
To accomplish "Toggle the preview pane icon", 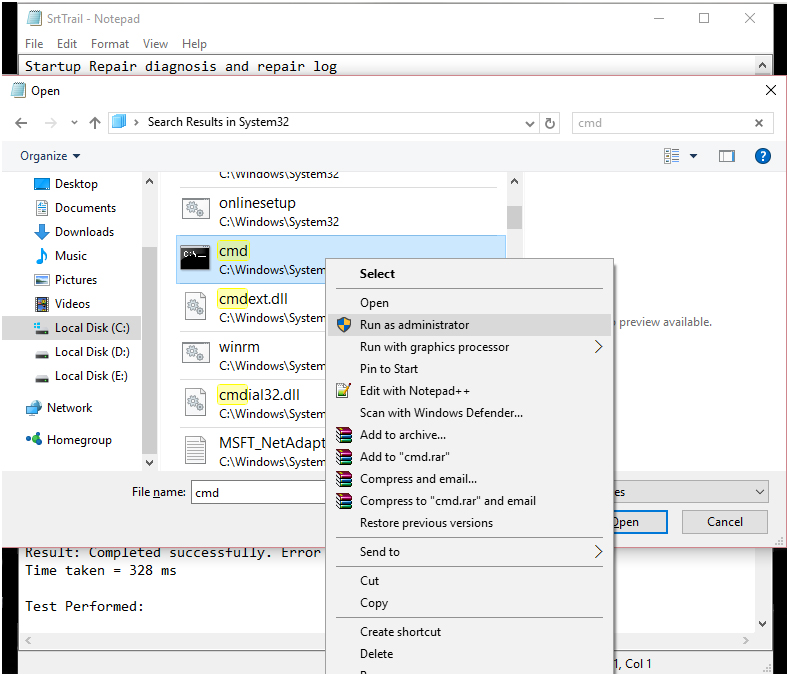I will tap(727, 156).
